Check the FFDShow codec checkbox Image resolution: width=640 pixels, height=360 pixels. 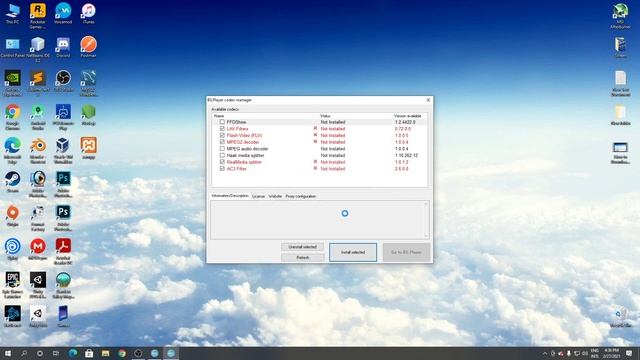(x=222, y=122)
